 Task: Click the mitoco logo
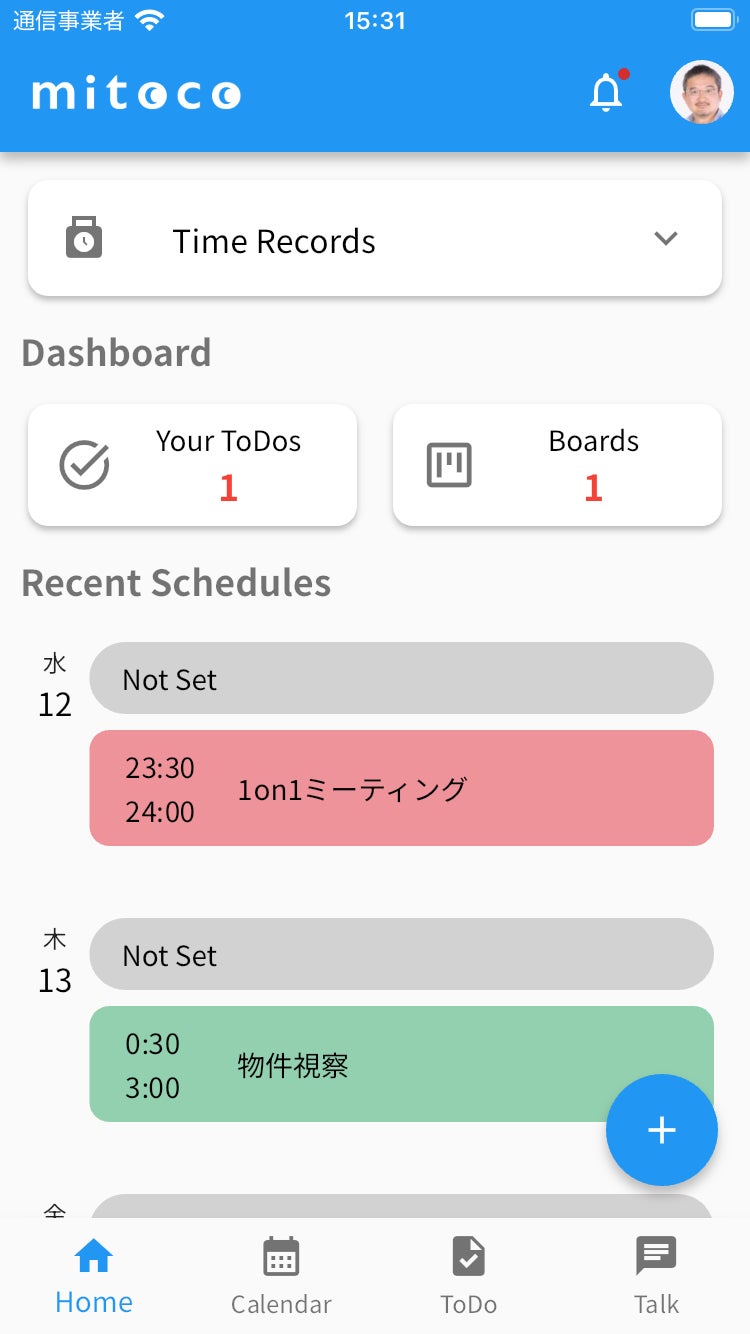pos(136,94)
